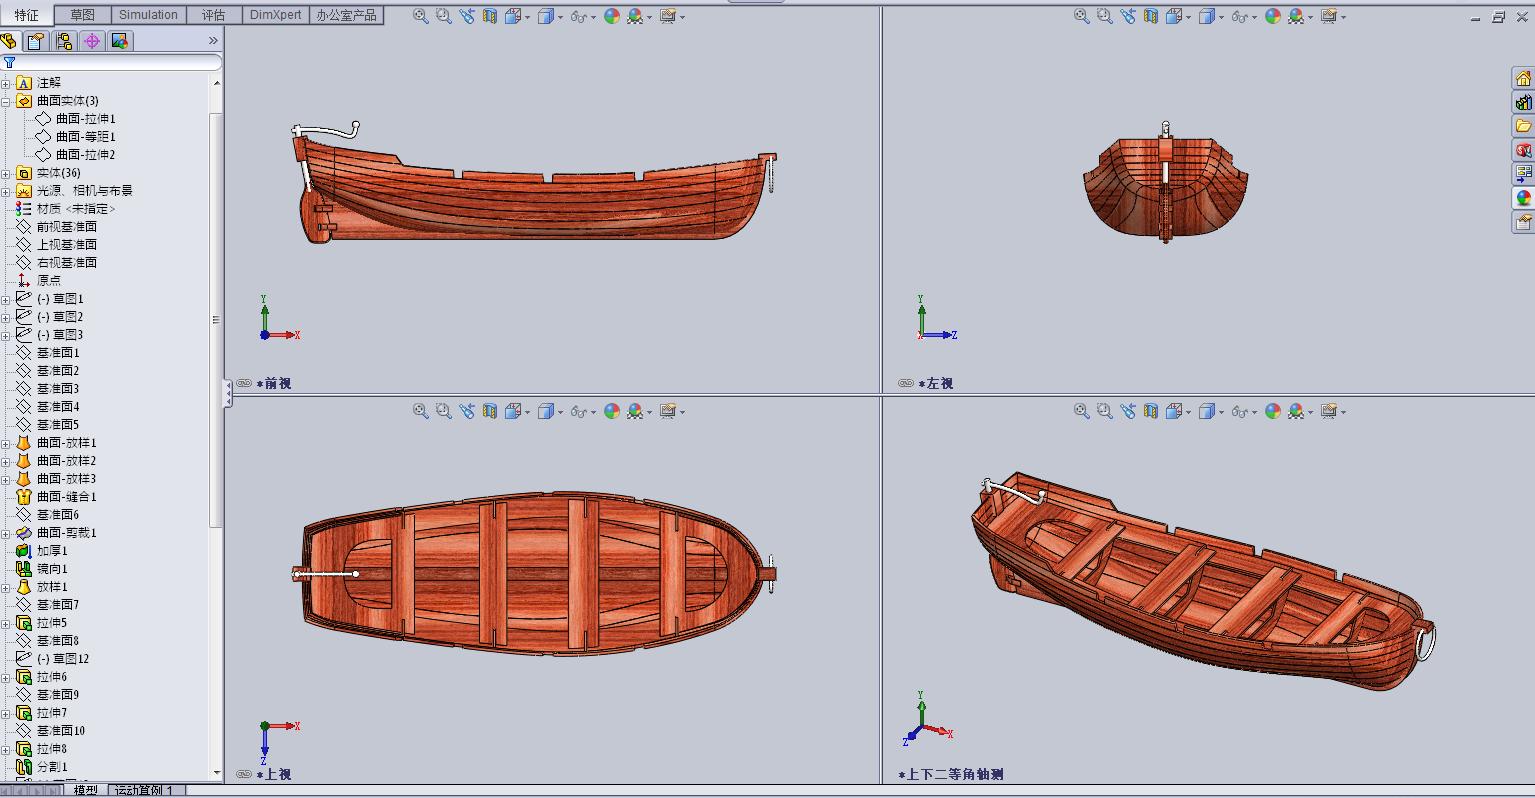Switch to the 模型 bottom tab
1535x798 pixels.
pos(86,791)
